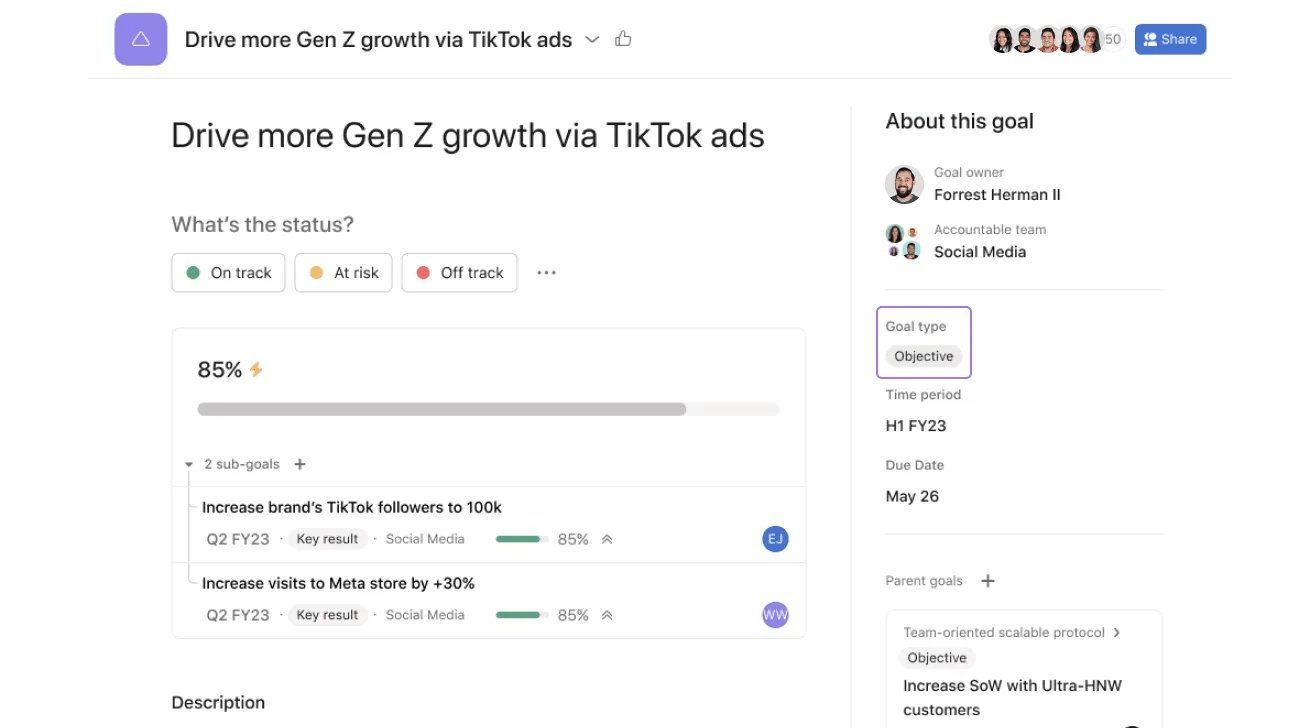
Task: Click the EJ owner avatar
Action: coord(775,539)
